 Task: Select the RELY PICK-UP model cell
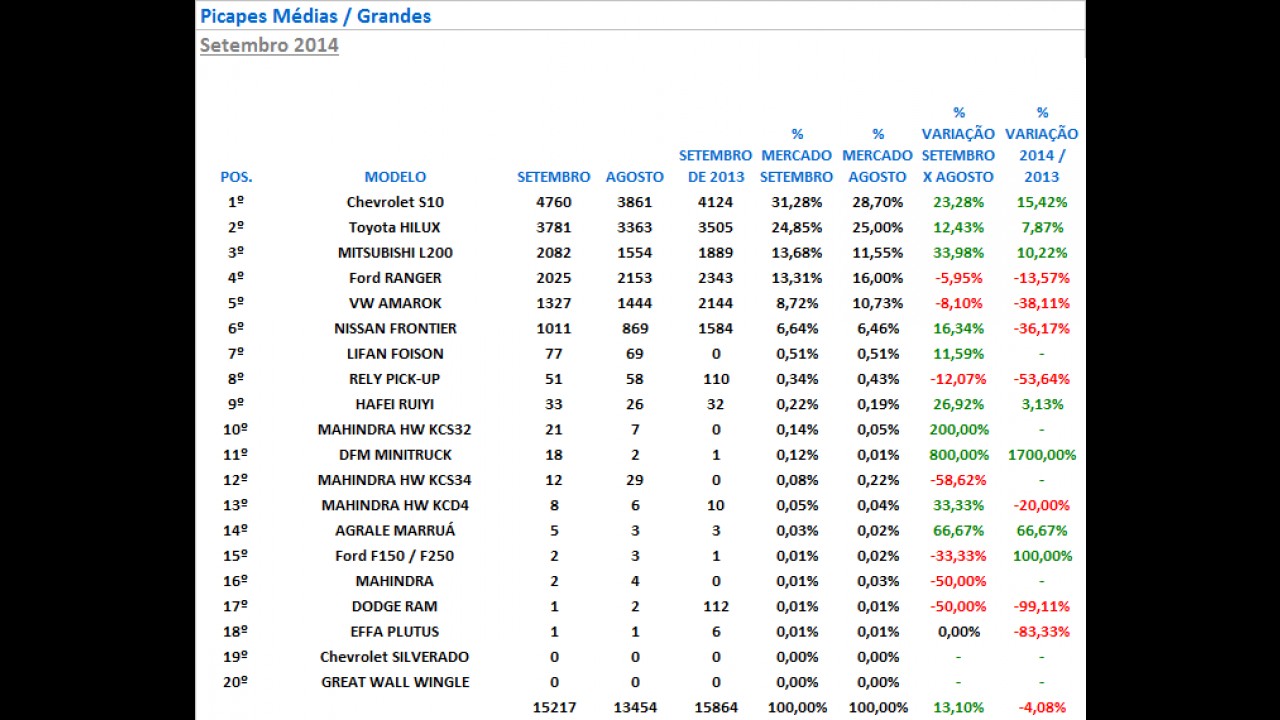pos(395,379)
